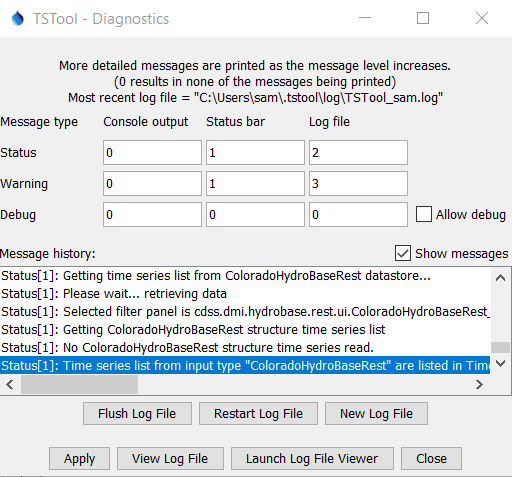This screenshot has height=477, width=512.
Task: Click the horizontal scroll left arrow
Action: point(10,385)
